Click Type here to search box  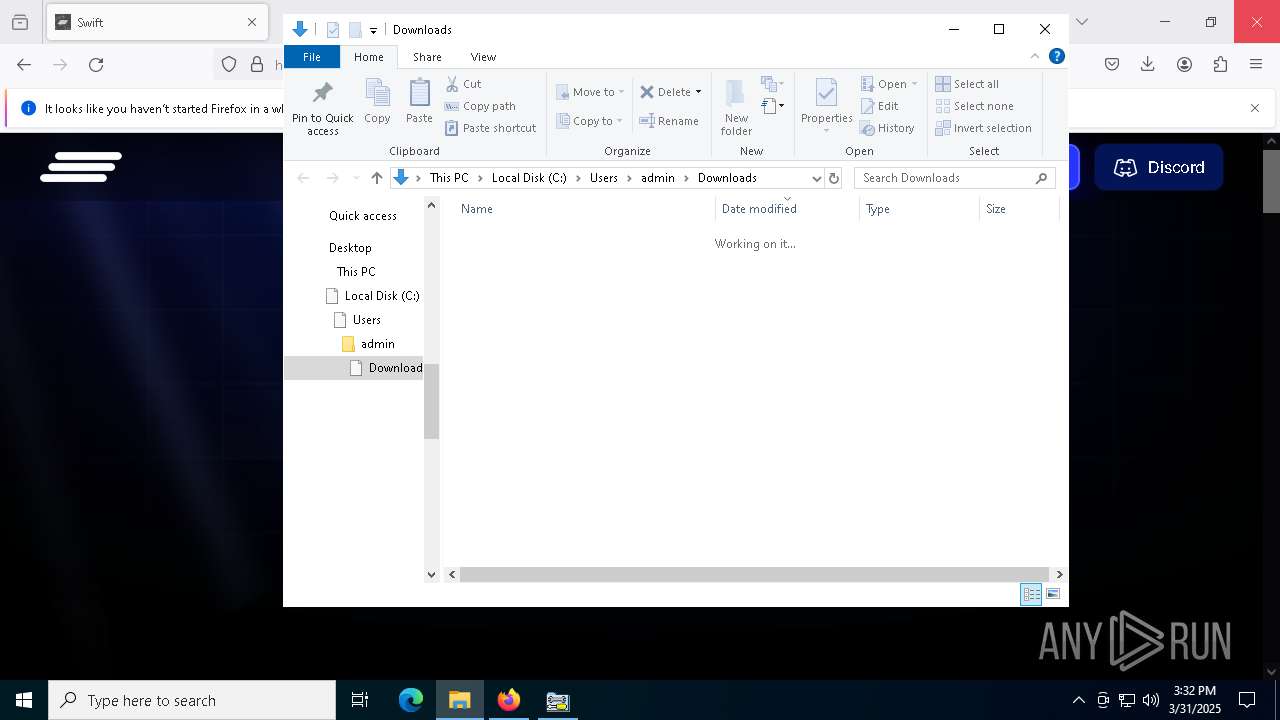coord(192,700)
